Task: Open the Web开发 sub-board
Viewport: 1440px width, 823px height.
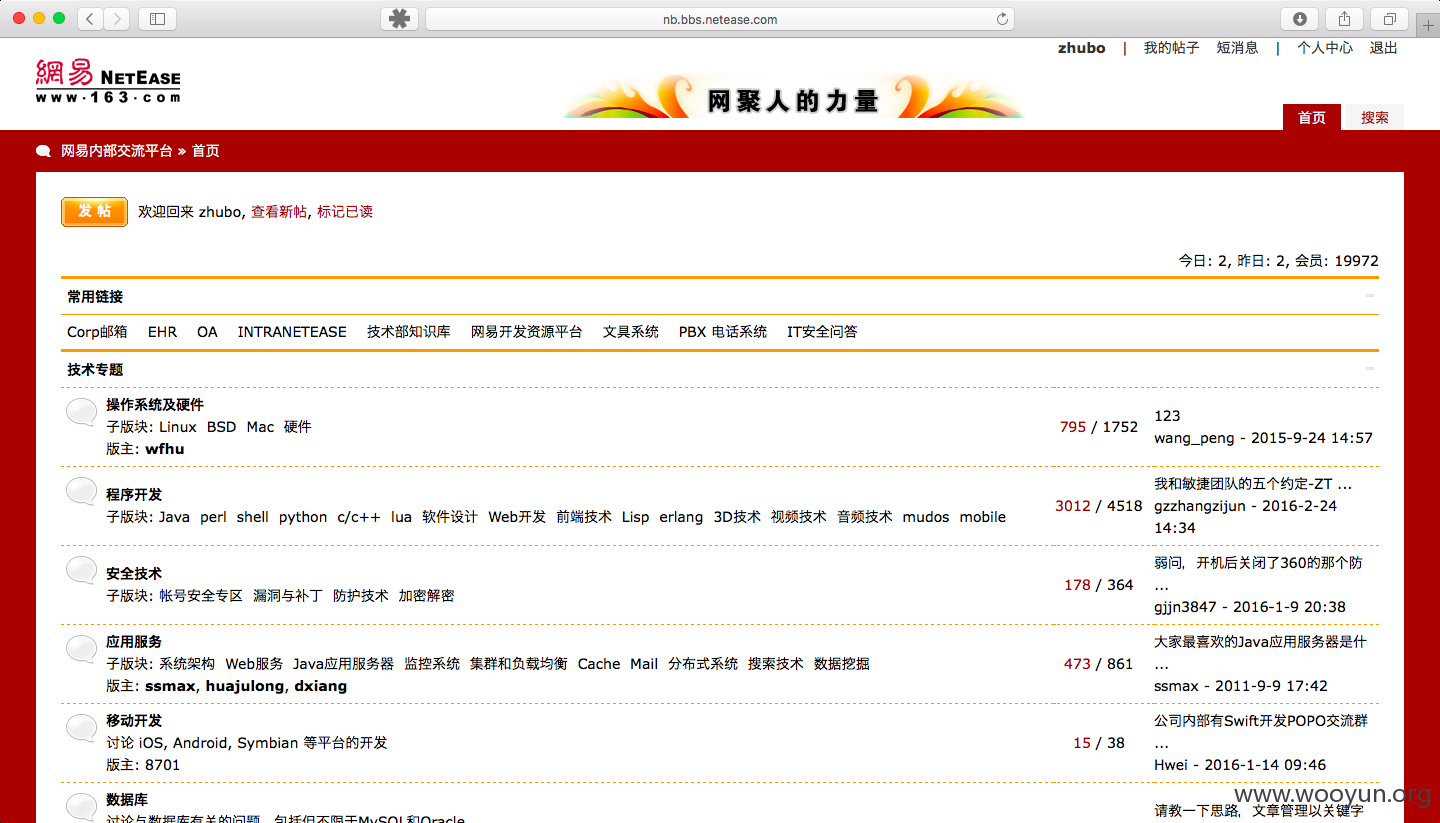Action: (517, 517)
